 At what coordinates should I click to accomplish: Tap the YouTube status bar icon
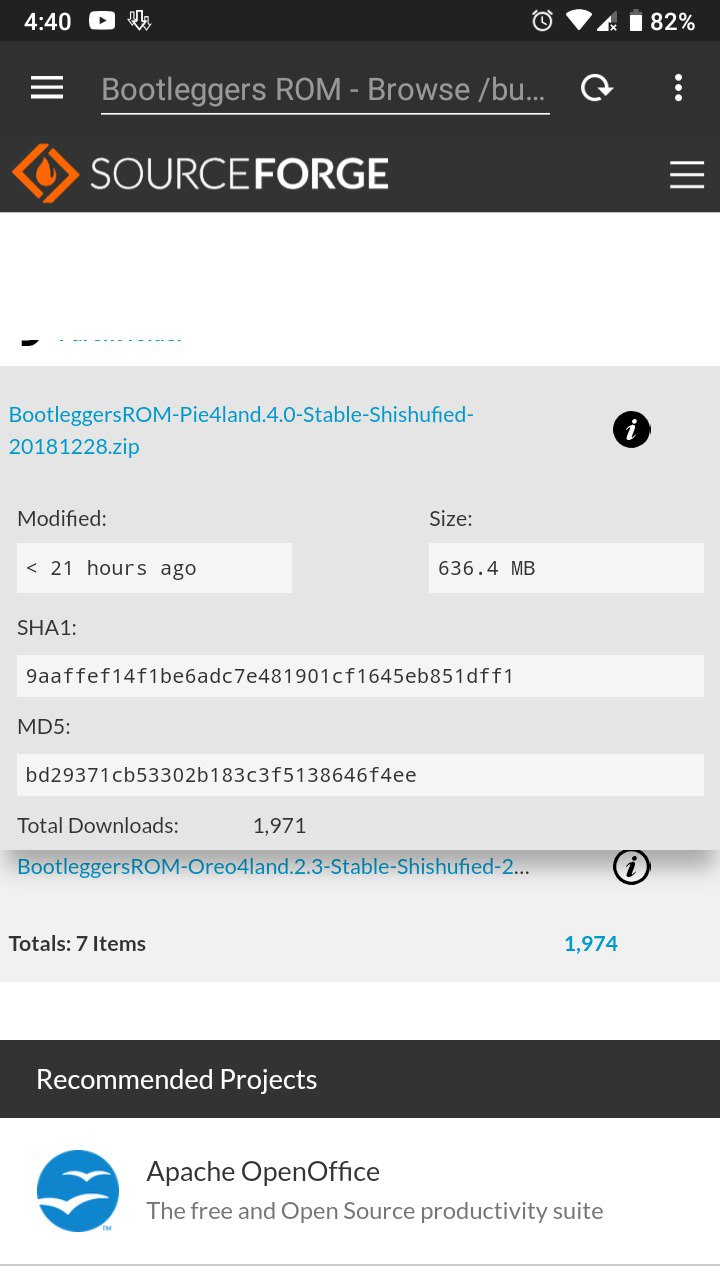pos(101,20)
